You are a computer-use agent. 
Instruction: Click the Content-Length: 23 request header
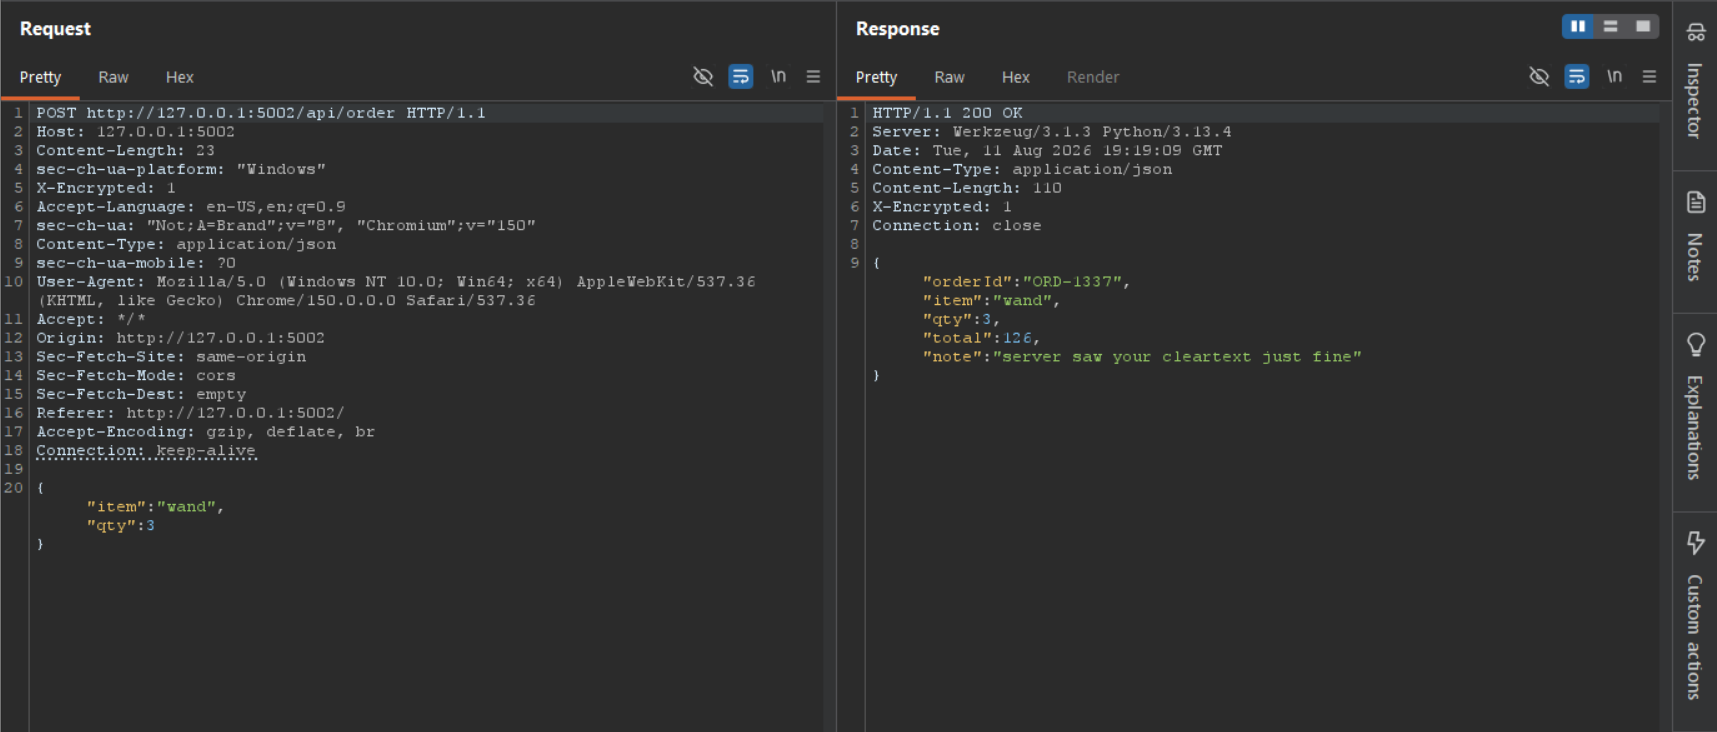click(x=126, y=151)
